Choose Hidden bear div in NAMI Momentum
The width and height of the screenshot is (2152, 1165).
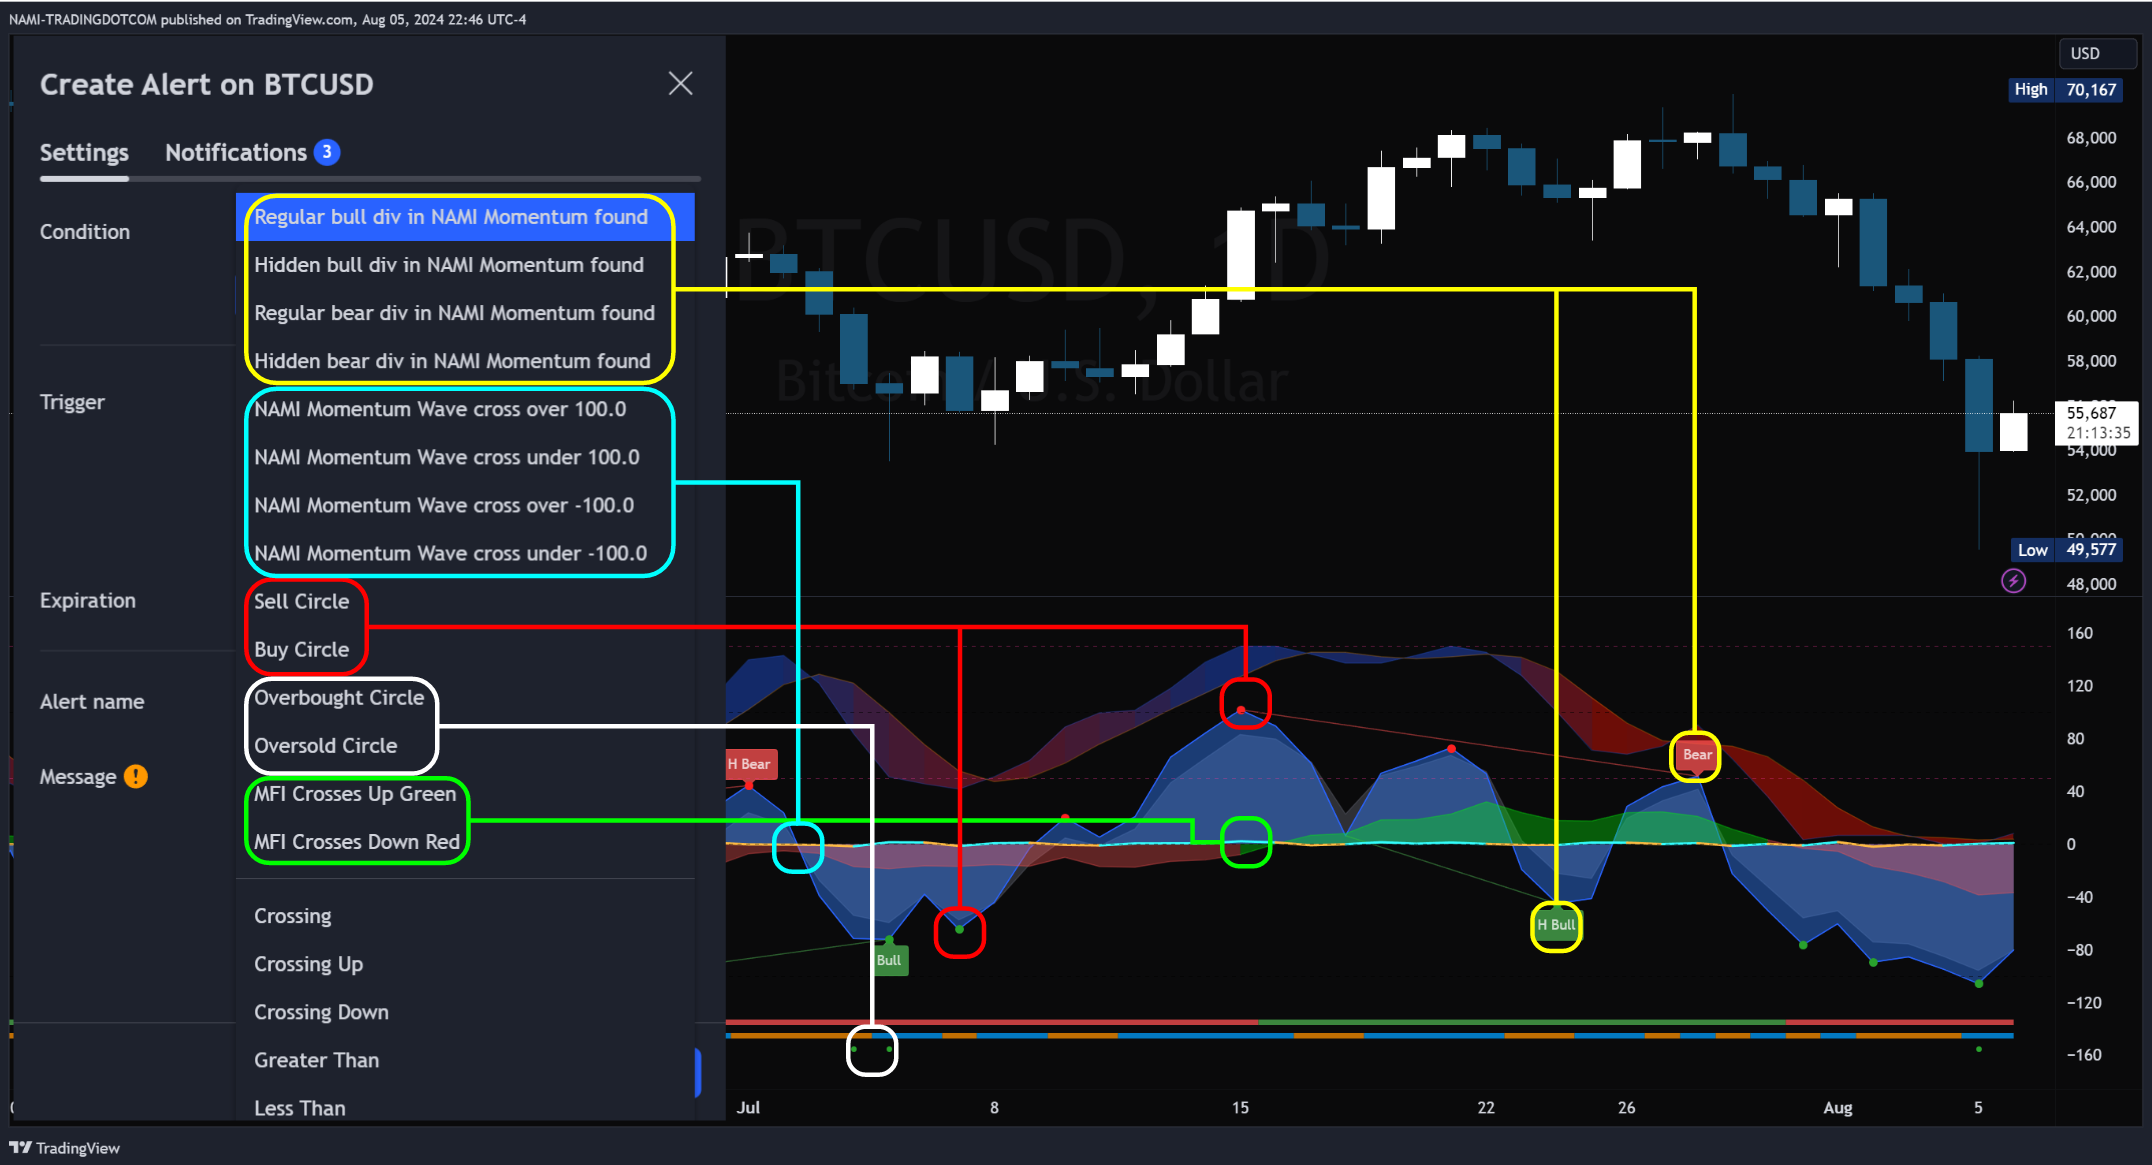(x=451, y=361)
